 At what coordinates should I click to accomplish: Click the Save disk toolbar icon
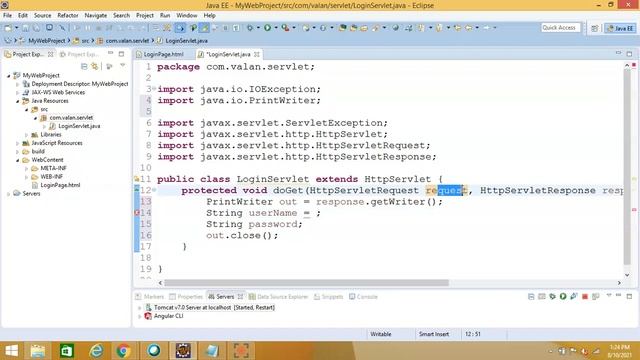pos(25,28)
